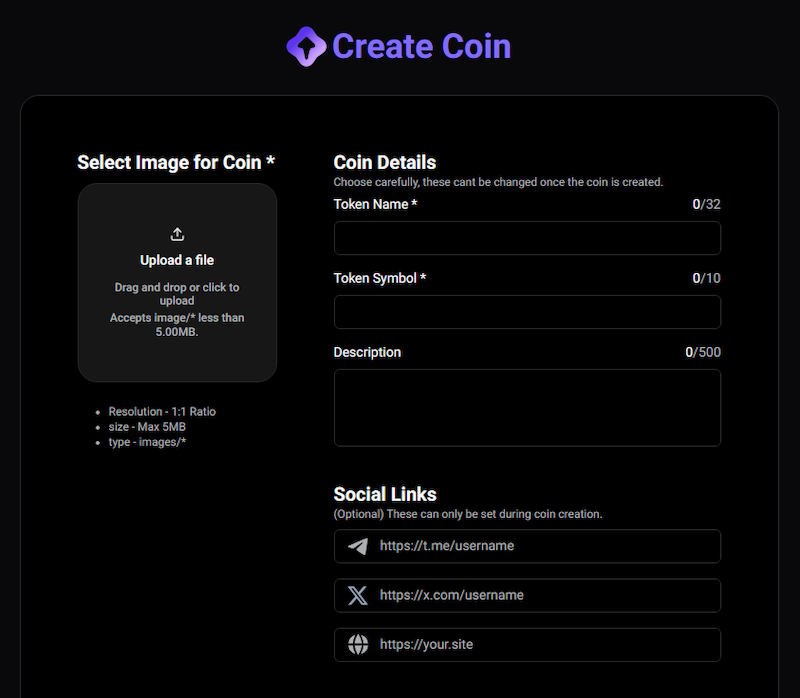The width and height of the screenshot is (800, 698).
Task: Click 'Drag and drop or click to upload' text
Action: pos(177,293)
